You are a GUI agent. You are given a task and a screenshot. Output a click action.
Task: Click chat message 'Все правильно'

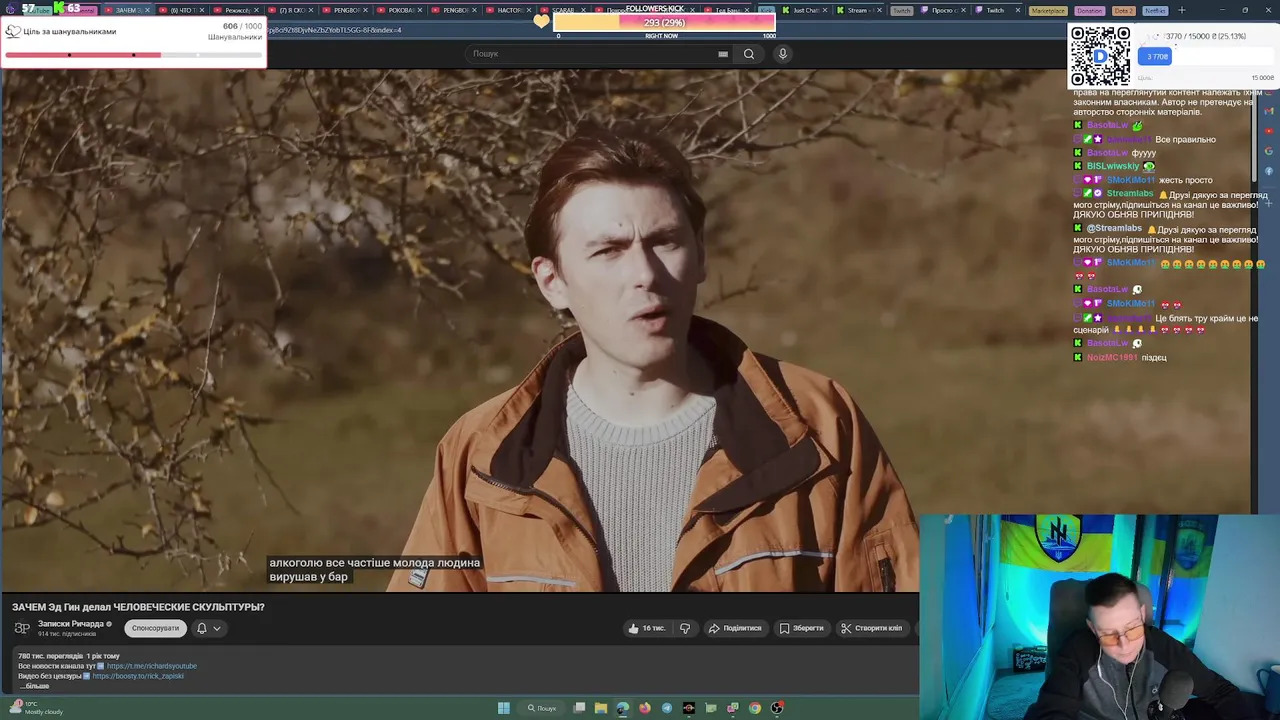click(x=1185, y=139)
